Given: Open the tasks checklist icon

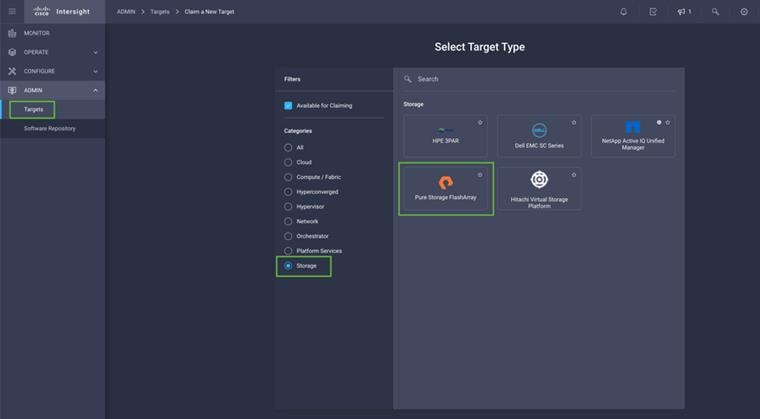Looking at the screenshot, I should pos(653,12).
